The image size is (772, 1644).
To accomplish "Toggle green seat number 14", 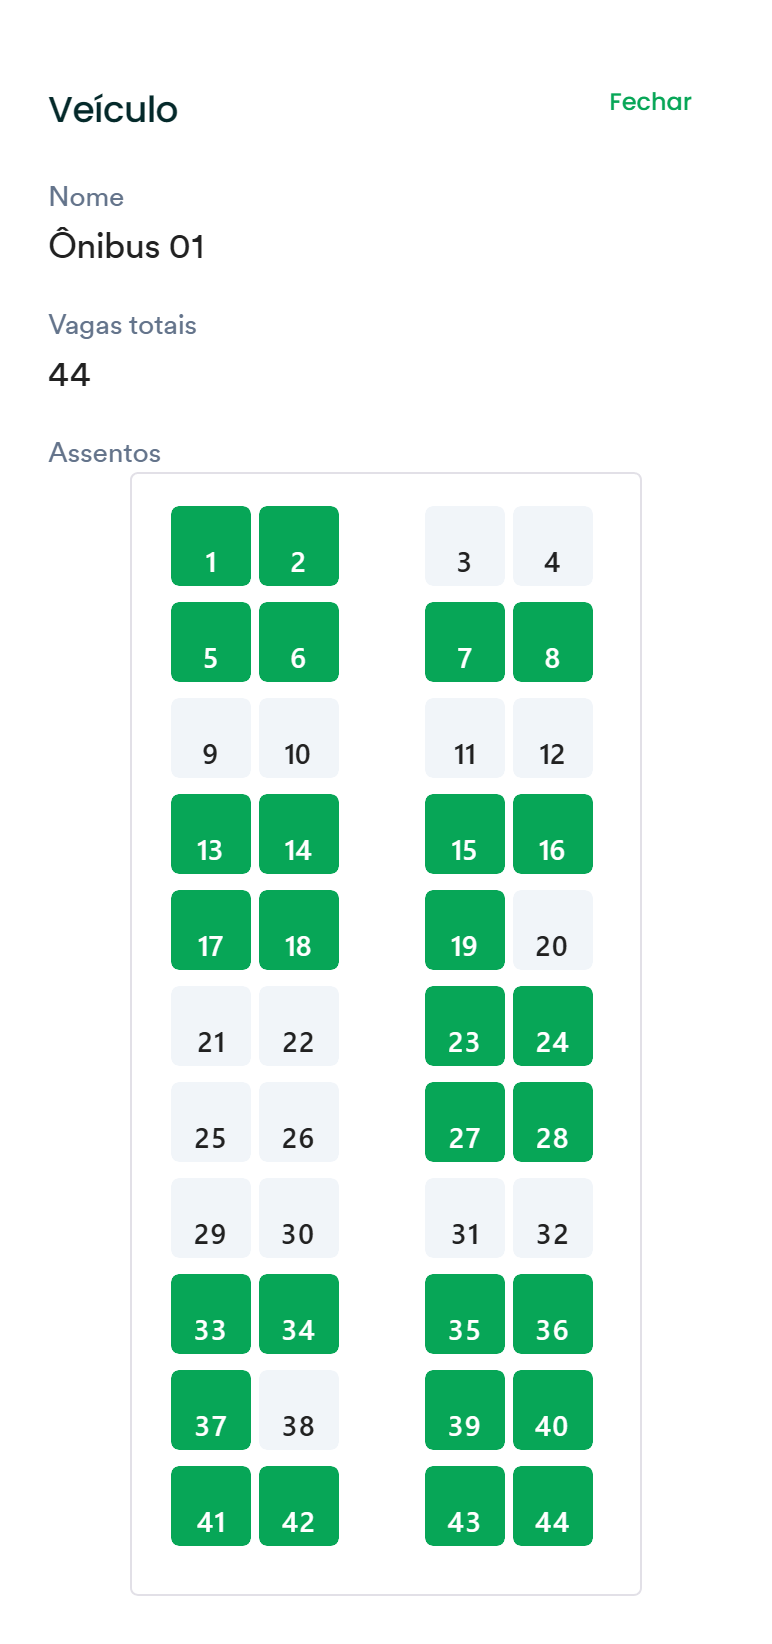I will coord(299,834).
